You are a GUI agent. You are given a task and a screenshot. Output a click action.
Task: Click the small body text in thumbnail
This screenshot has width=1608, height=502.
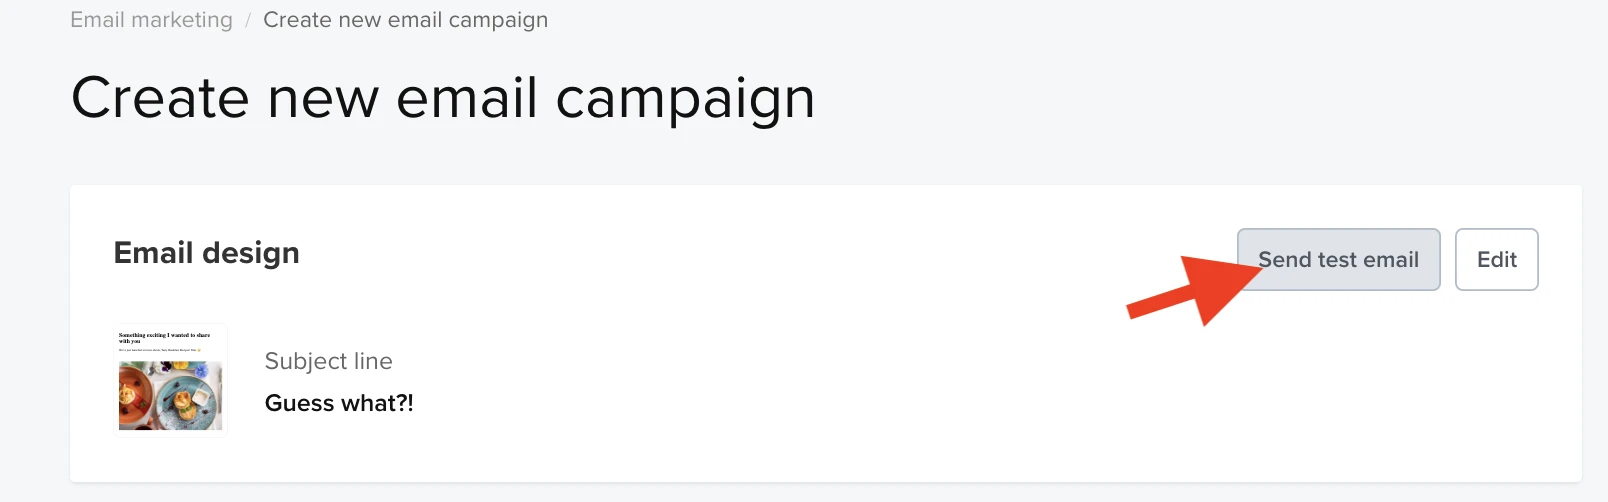click(x=160, y=350)
